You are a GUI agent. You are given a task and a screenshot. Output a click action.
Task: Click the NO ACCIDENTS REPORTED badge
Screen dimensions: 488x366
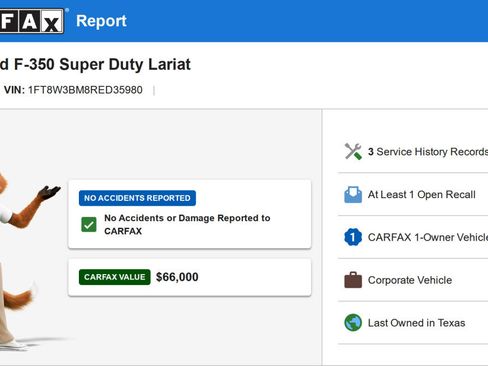[x=137, y=198]
